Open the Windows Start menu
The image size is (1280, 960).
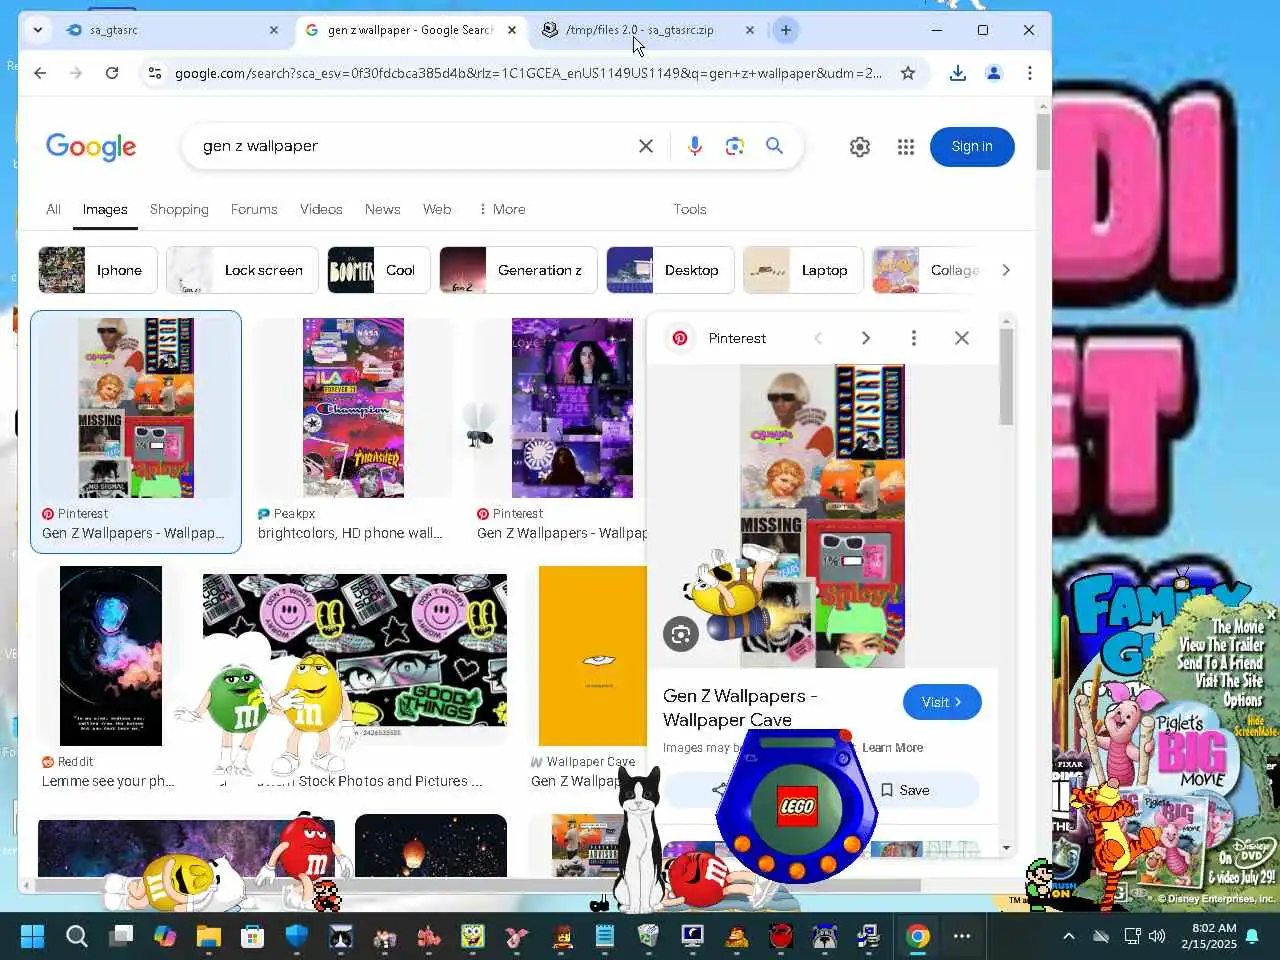click(32, 936)
